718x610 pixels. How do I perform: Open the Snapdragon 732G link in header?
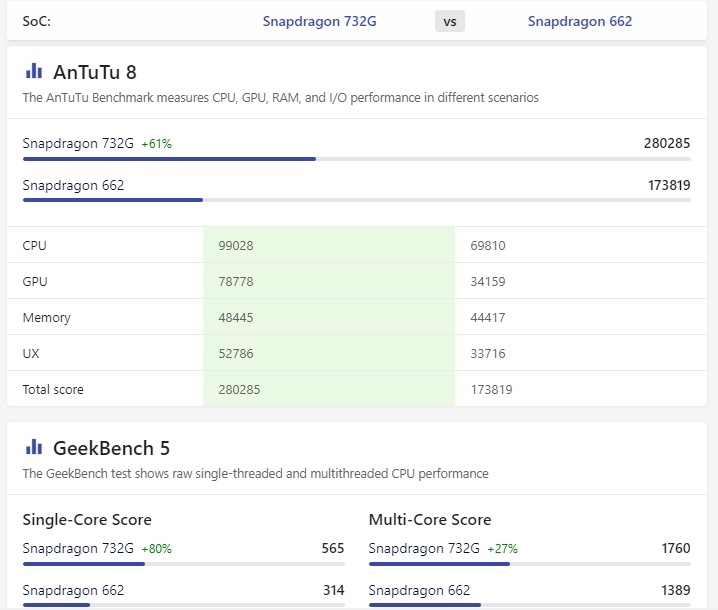[x=319, y=22]
